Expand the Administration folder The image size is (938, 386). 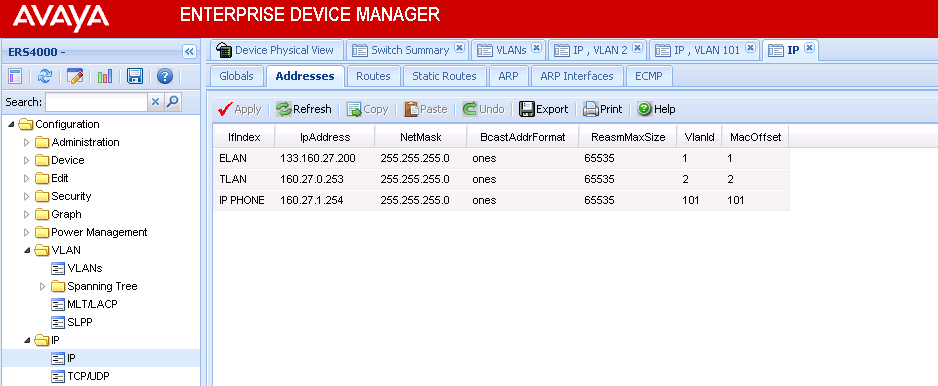pyautogui.click(x=26, y=142)
